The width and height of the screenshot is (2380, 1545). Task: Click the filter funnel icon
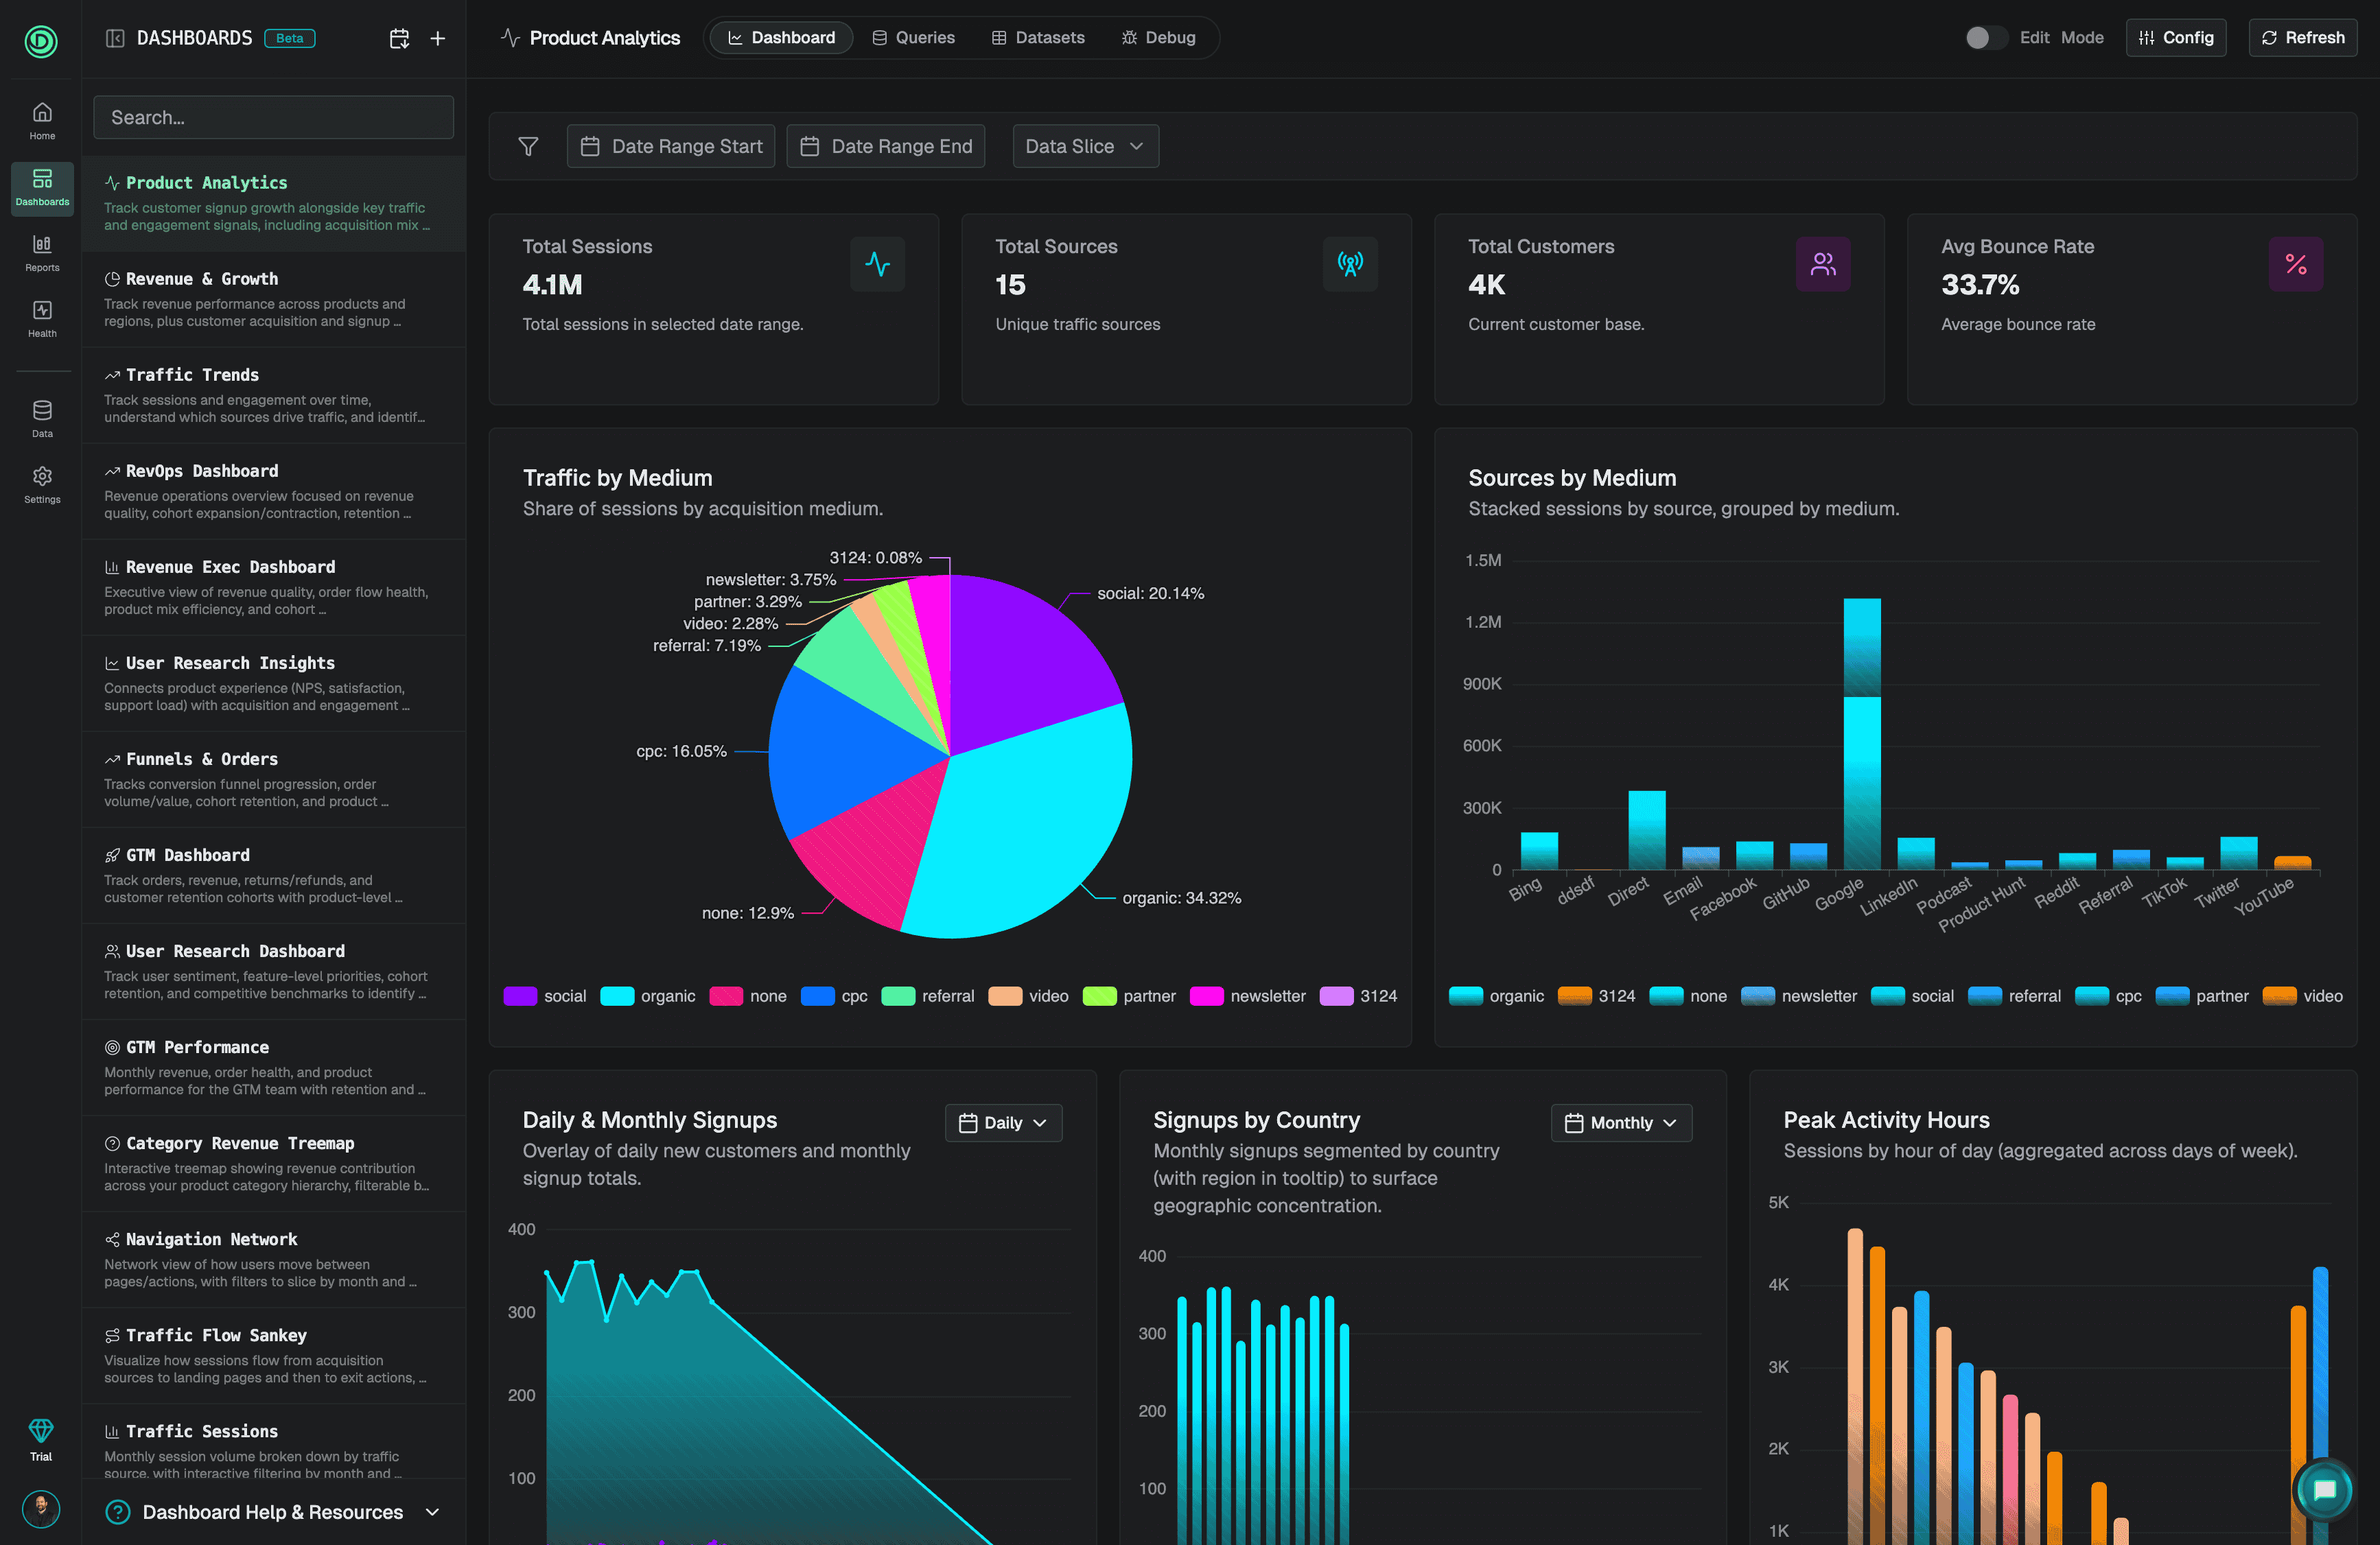(528, 146)
